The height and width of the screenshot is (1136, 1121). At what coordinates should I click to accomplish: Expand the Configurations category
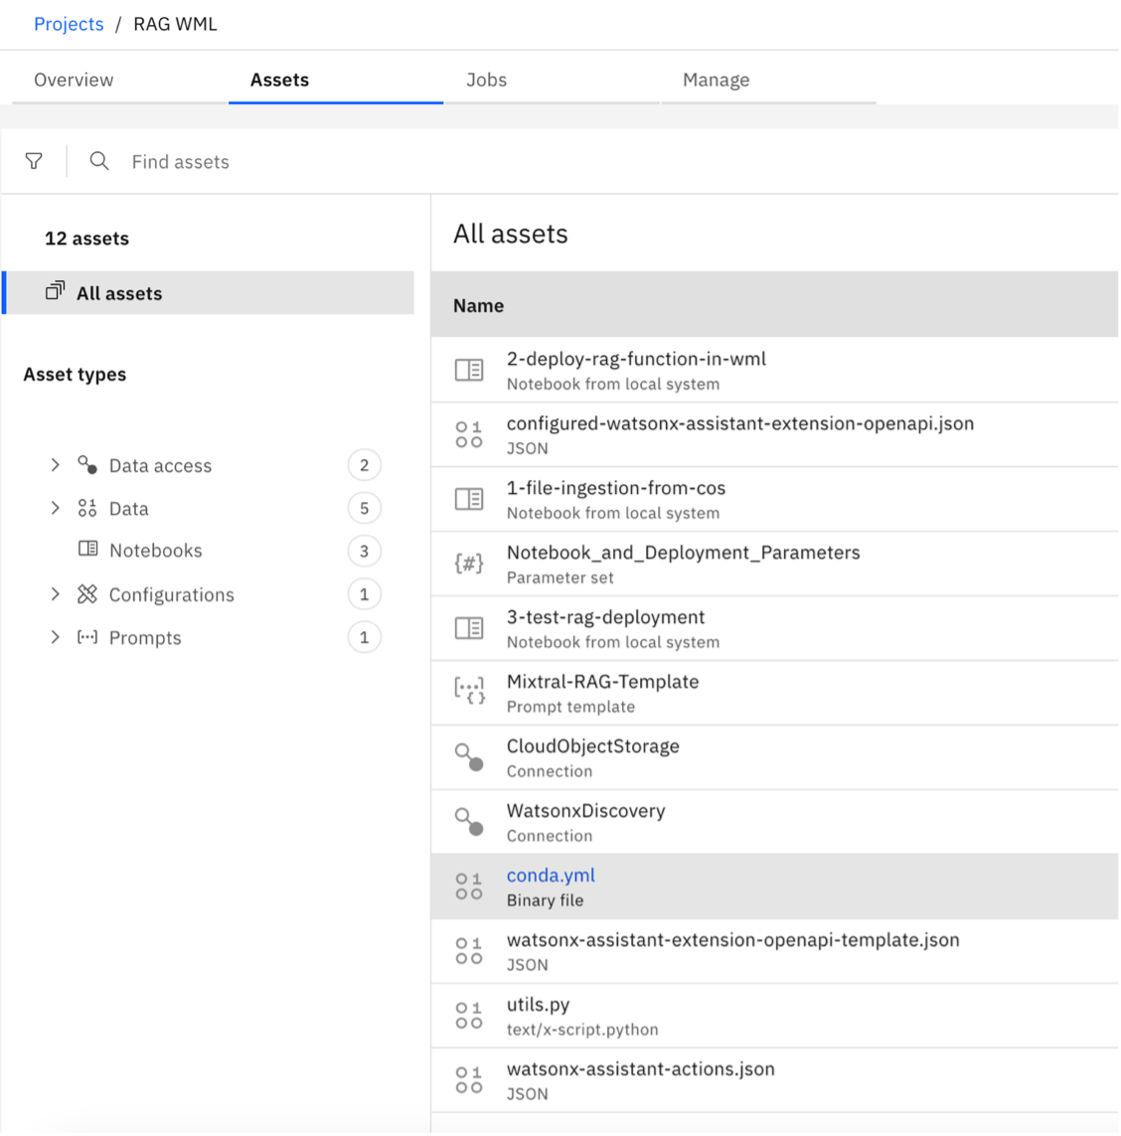[56, 594]
